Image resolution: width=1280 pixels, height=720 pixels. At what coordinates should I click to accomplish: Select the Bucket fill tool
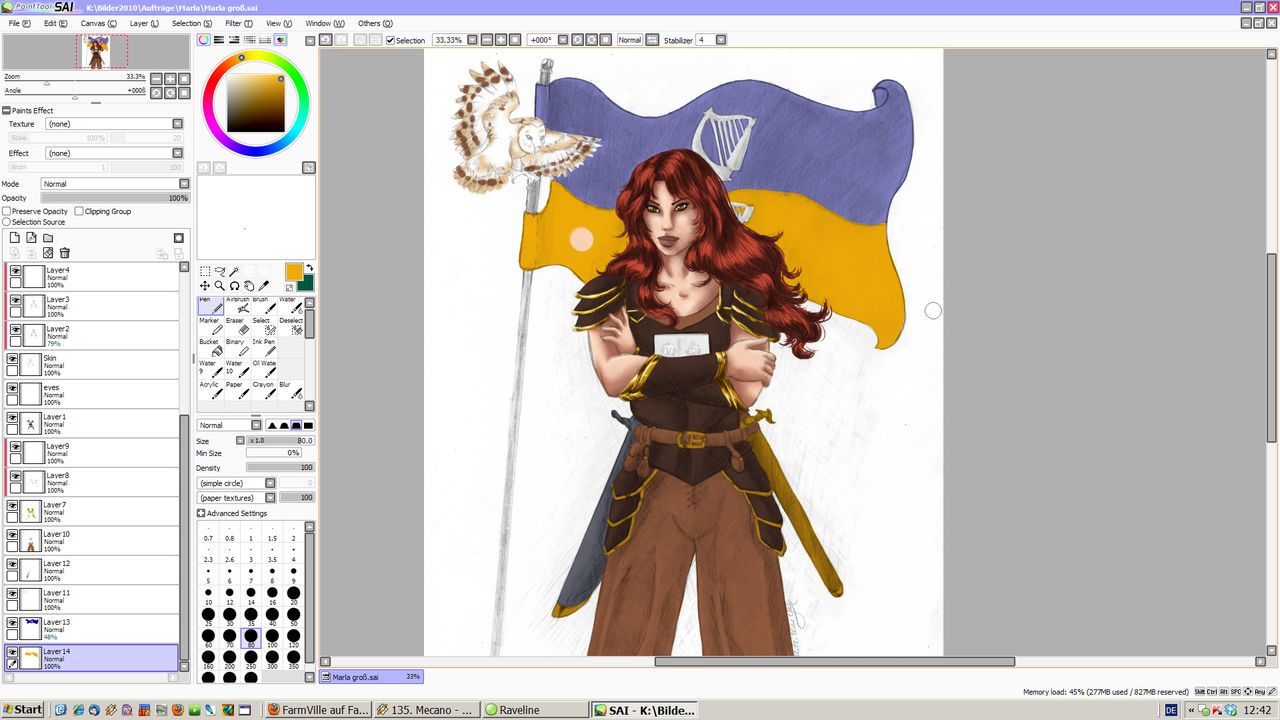(210, 348)
